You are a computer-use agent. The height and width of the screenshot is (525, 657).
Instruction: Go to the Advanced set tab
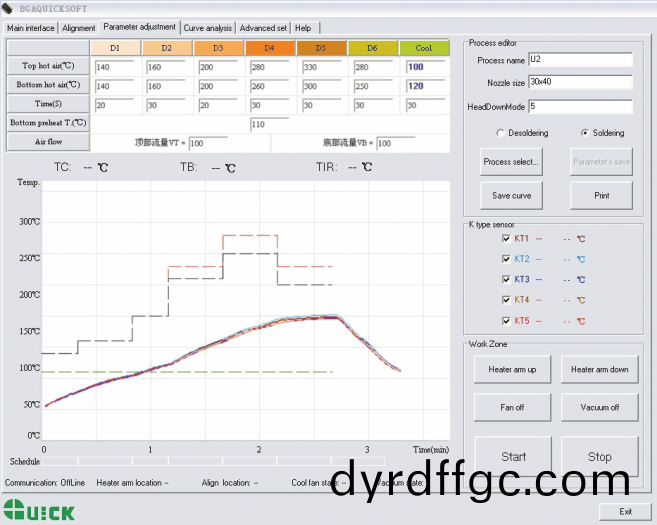click(x=263, y=28)
